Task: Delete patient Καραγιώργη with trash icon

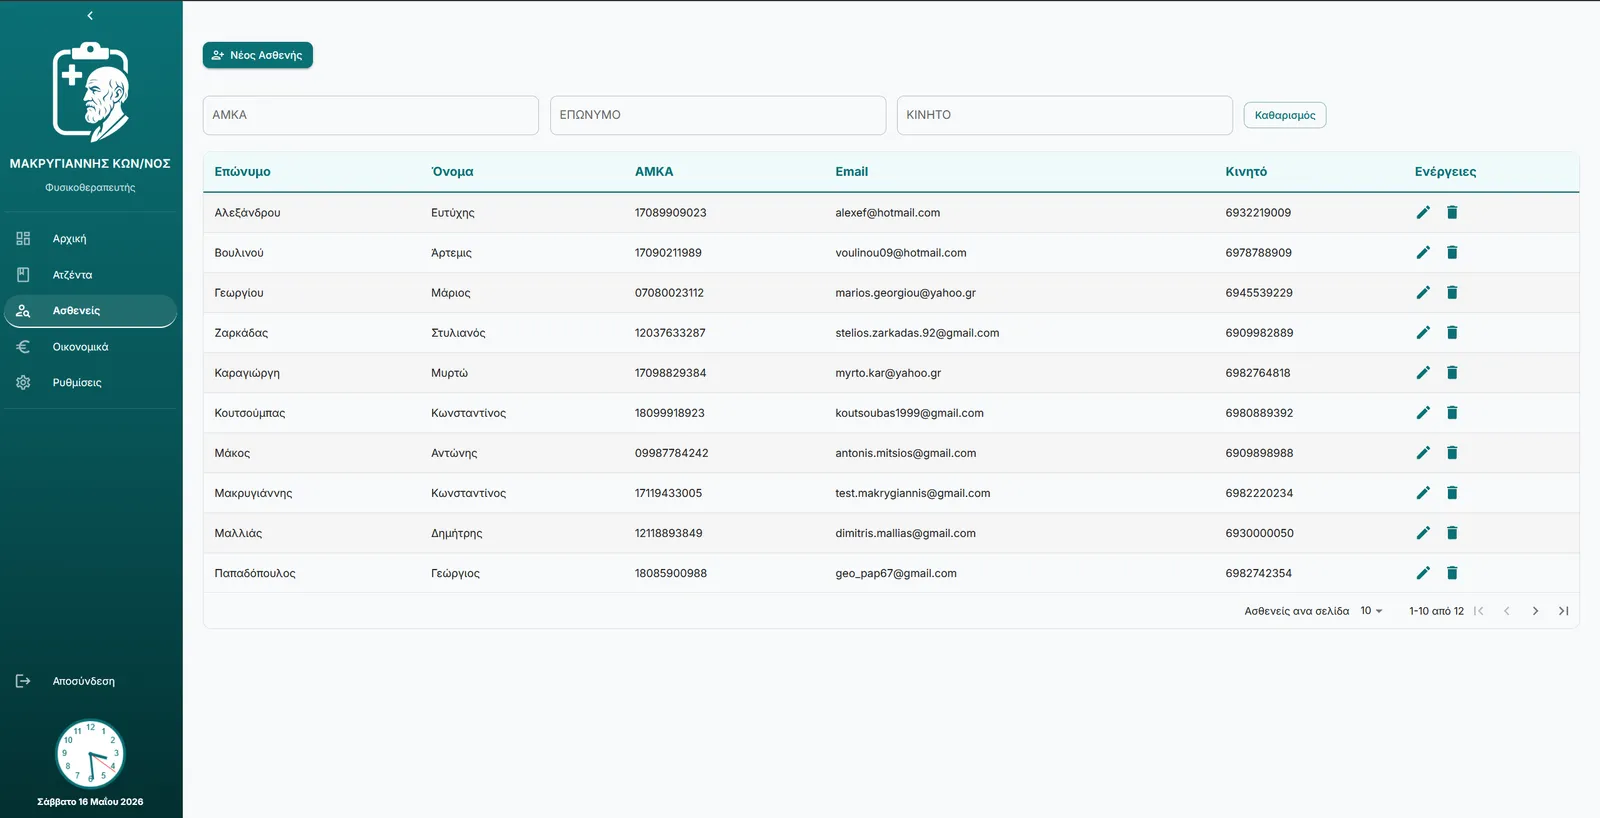Action: pos(1452,372)
